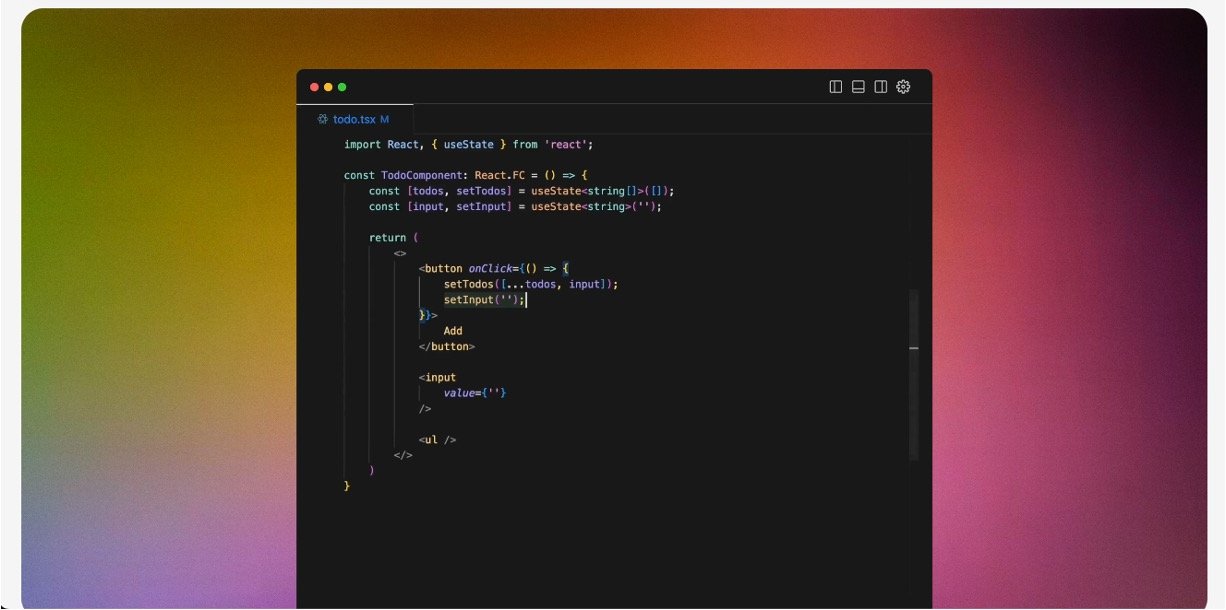Screen dimensions: 1226x610
Task: Toggle the primary left sidebar layout icon
Action: click(x=836, y=87)
